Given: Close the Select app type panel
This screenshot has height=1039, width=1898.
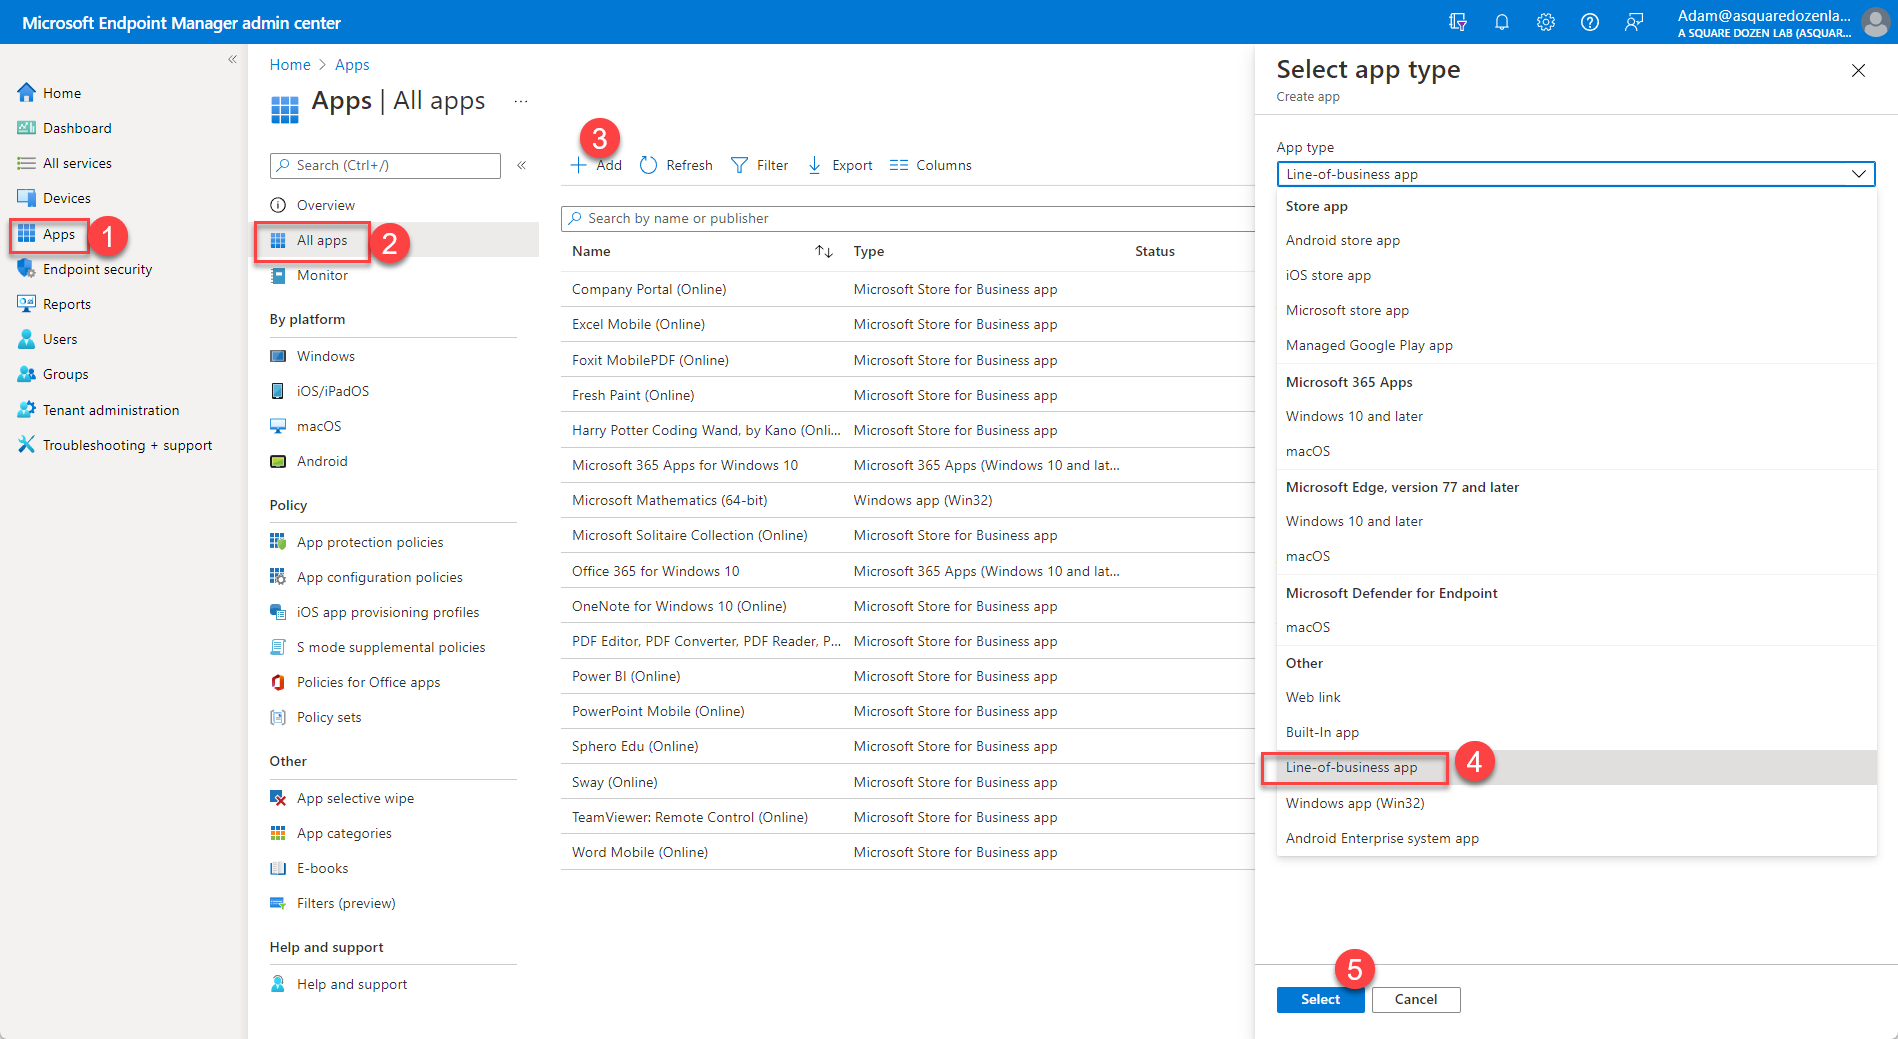Looking at the screenshot, I should [1858, 70].
